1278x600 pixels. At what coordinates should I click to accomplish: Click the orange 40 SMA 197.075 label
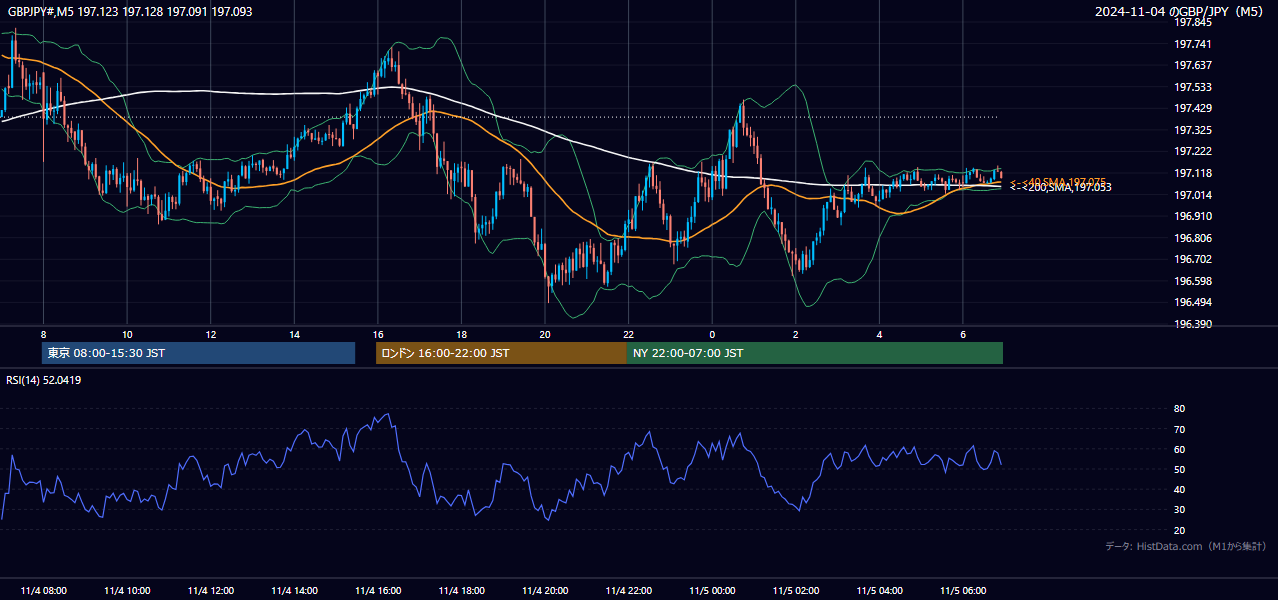pos(1058,182)
